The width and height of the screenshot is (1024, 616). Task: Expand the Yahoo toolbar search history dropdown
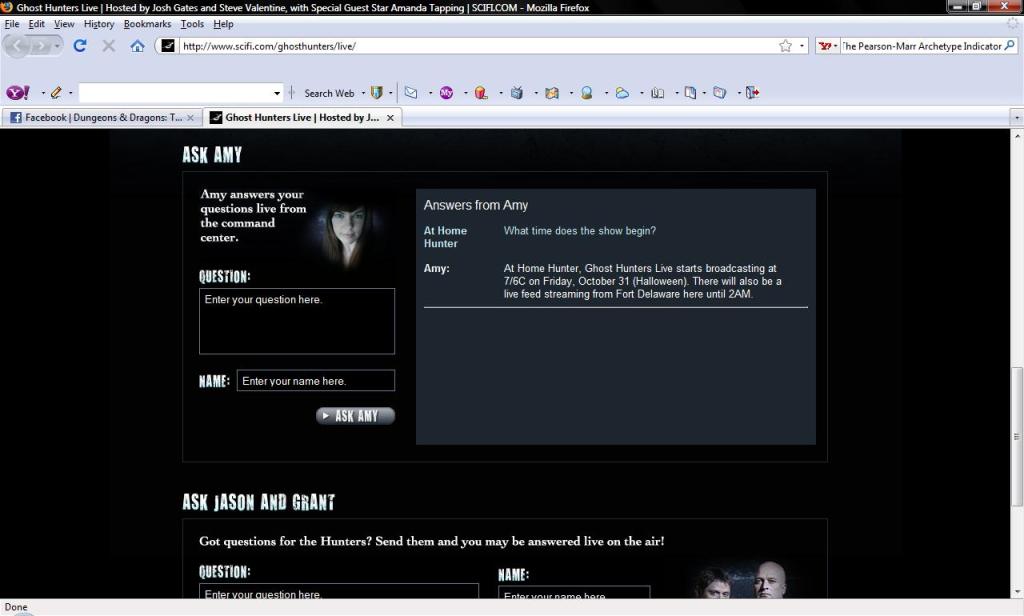[x=277, y=93]
